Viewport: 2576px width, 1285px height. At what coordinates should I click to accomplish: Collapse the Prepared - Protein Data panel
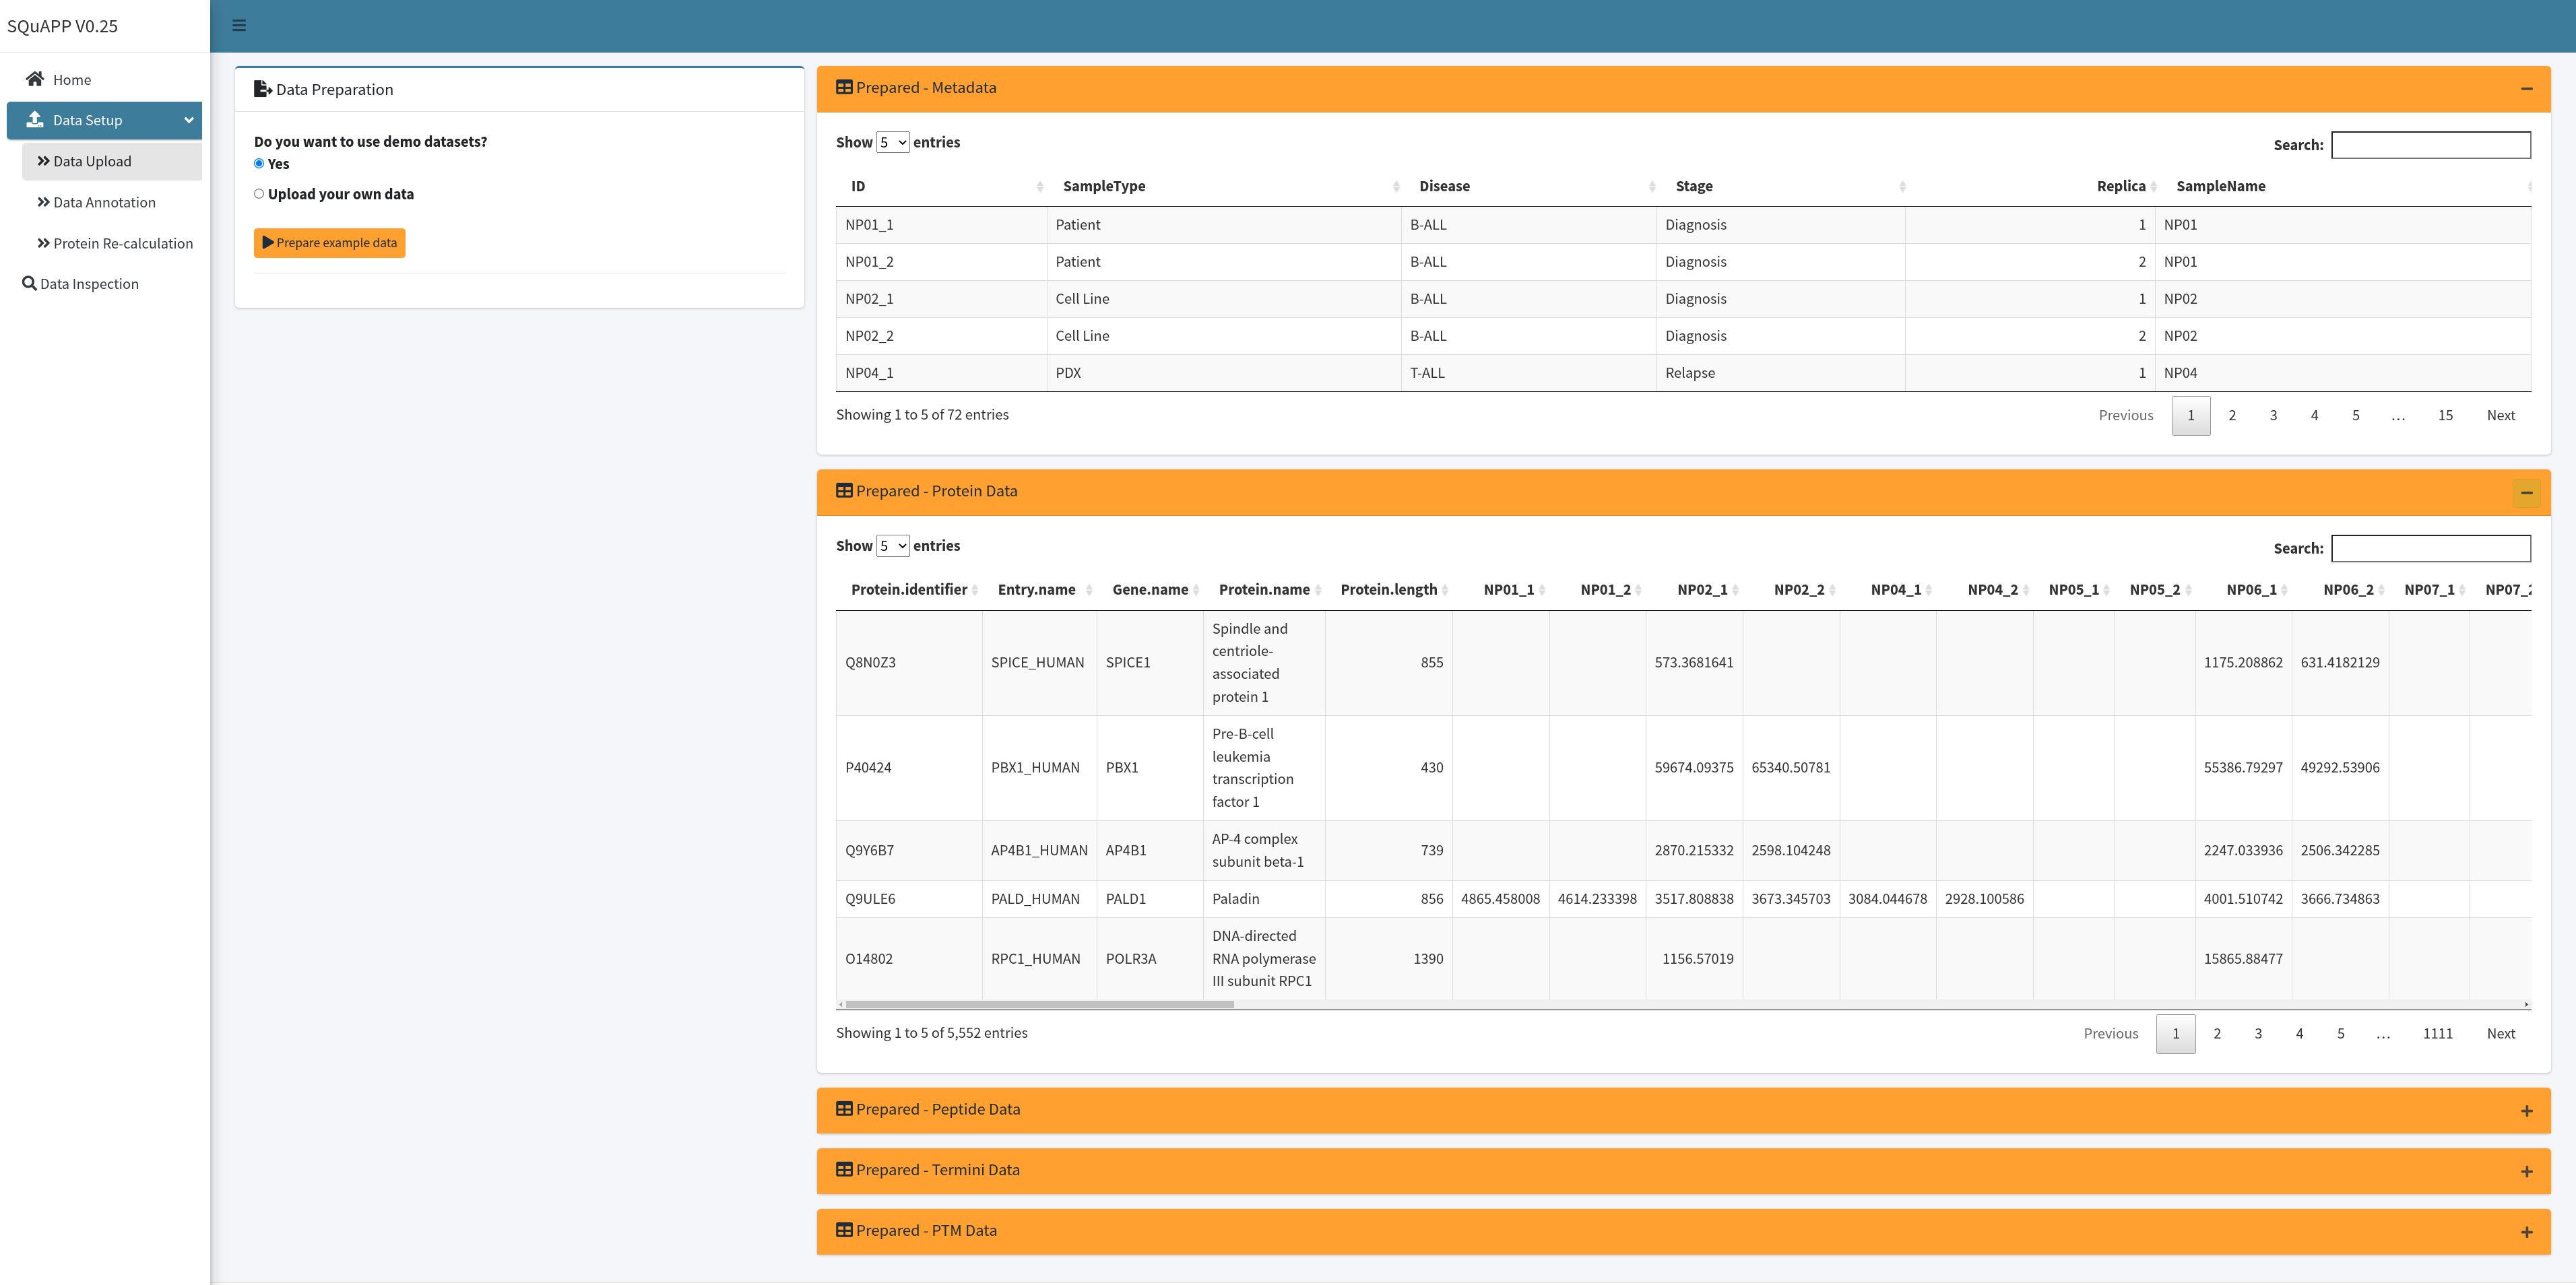pos(2526,493)
